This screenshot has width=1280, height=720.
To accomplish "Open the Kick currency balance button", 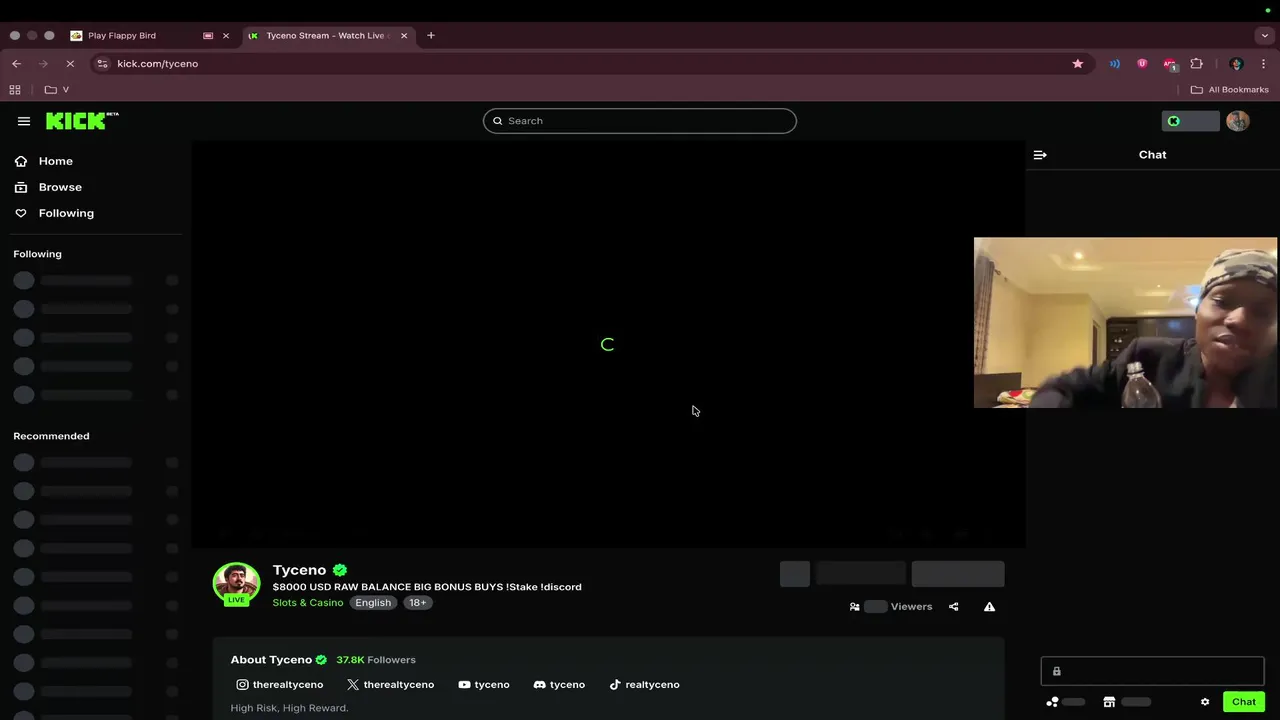I will pos(1190,121).
